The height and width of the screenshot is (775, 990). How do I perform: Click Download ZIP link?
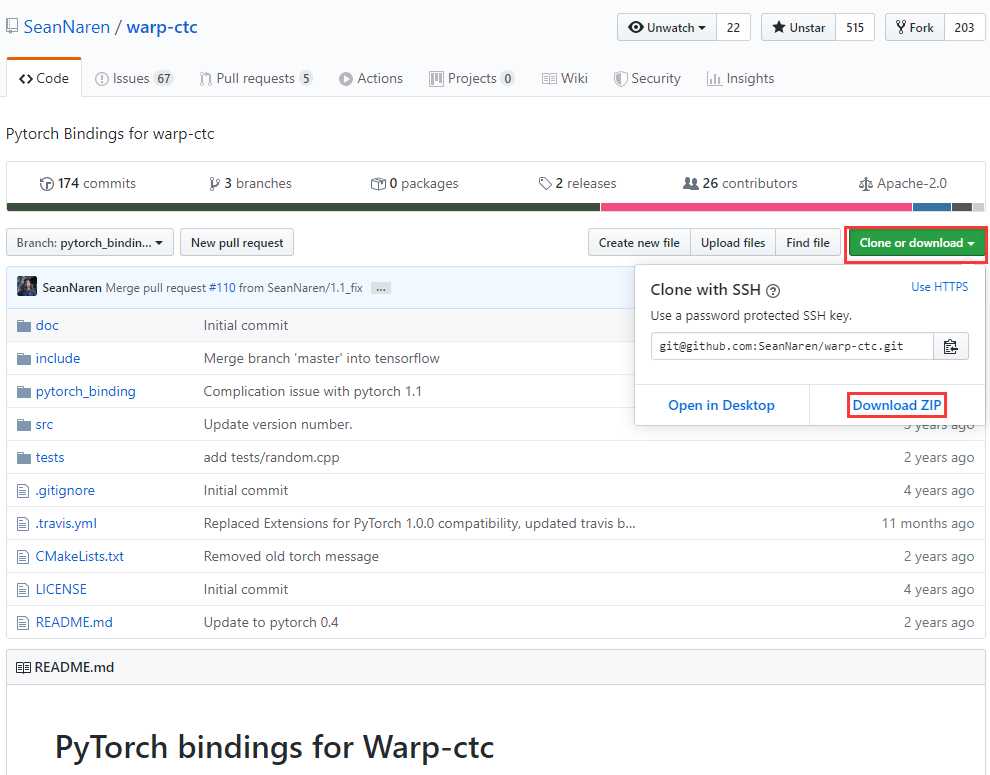[897, 405]
